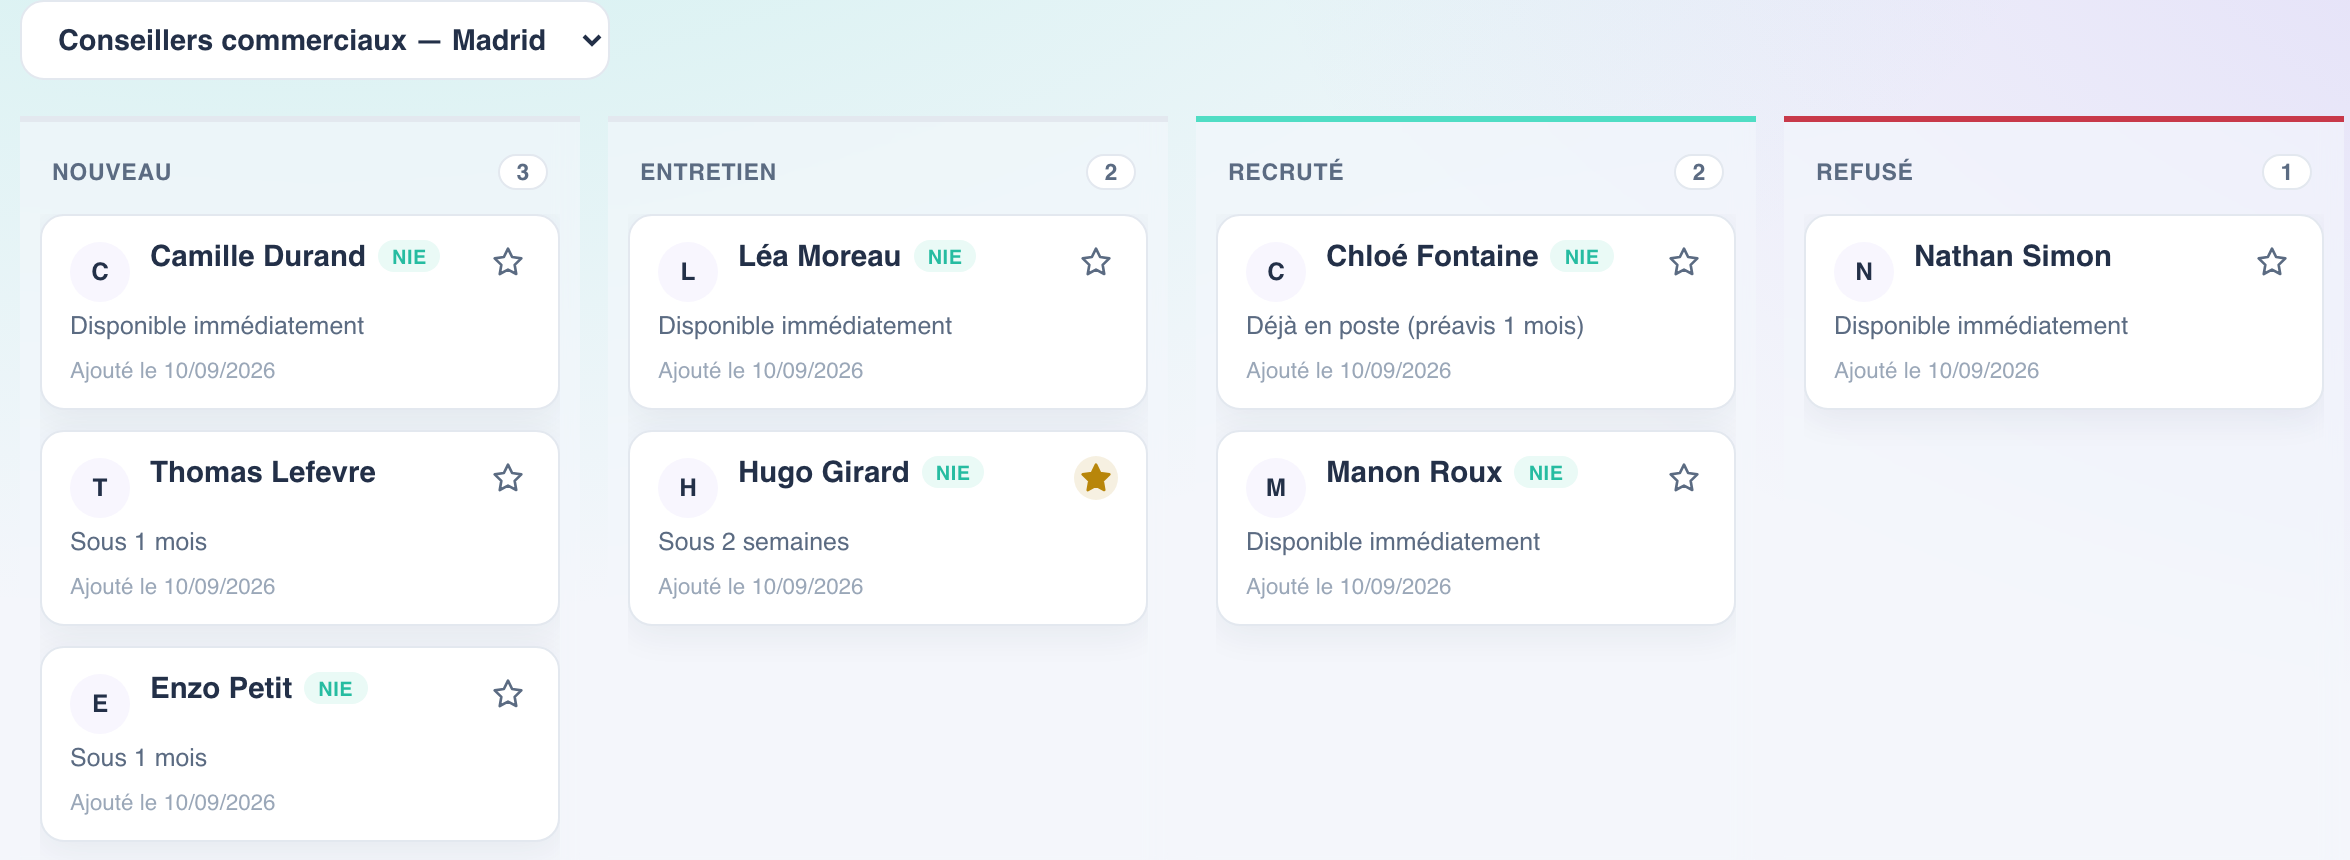The height and width of the screenshot is (860, 2350).
Task: Click "Ajouté le 10/09/2026" on Camille Durand's card
Action: tap(172, 371)
